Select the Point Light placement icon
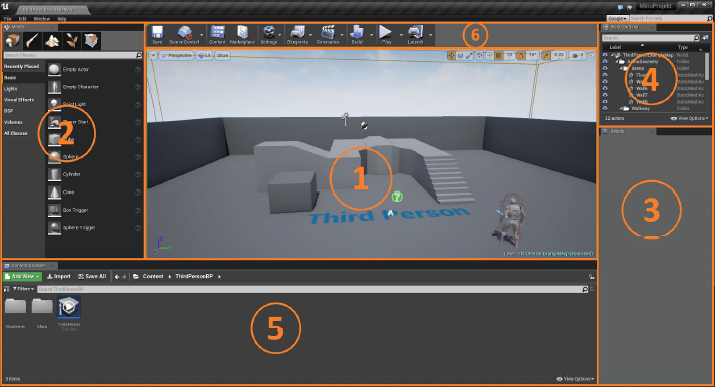This screenshot has height=387, width=715. click(x=54, y=104)
